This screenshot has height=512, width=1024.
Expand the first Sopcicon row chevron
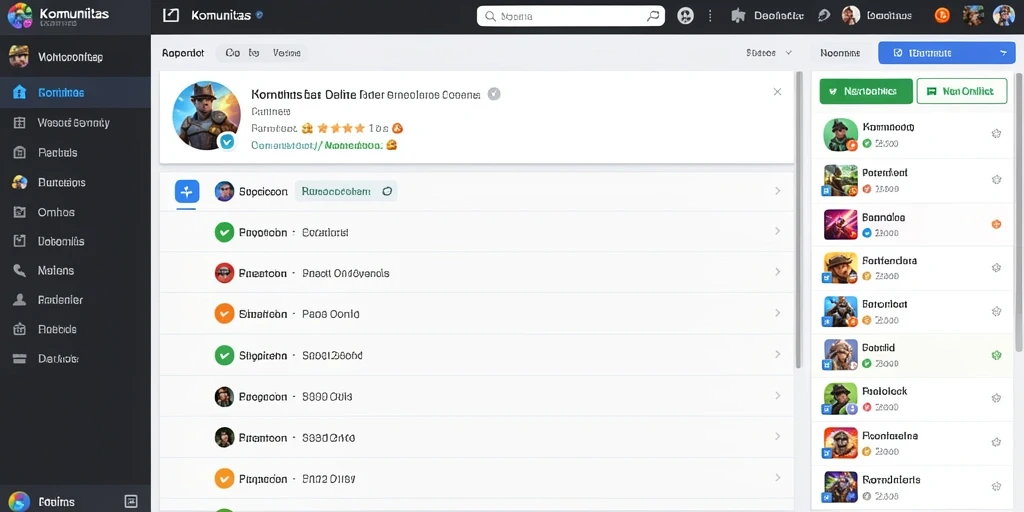(x=778, y=191)
